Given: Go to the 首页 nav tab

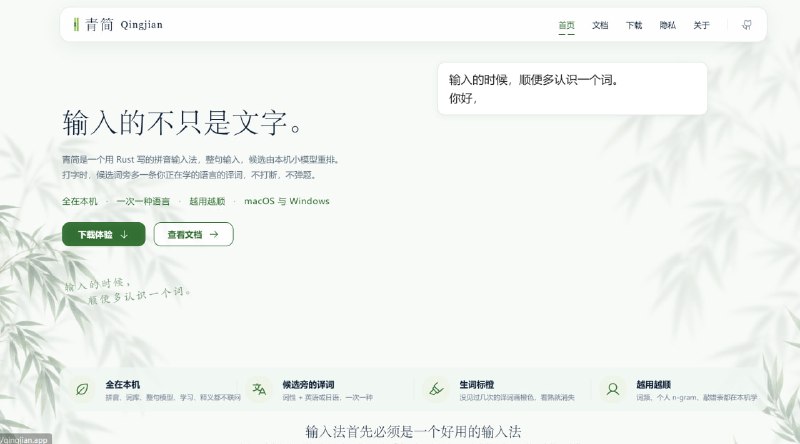Looking at the screenshot, I should pyautogui.click(x=566, y=25).
